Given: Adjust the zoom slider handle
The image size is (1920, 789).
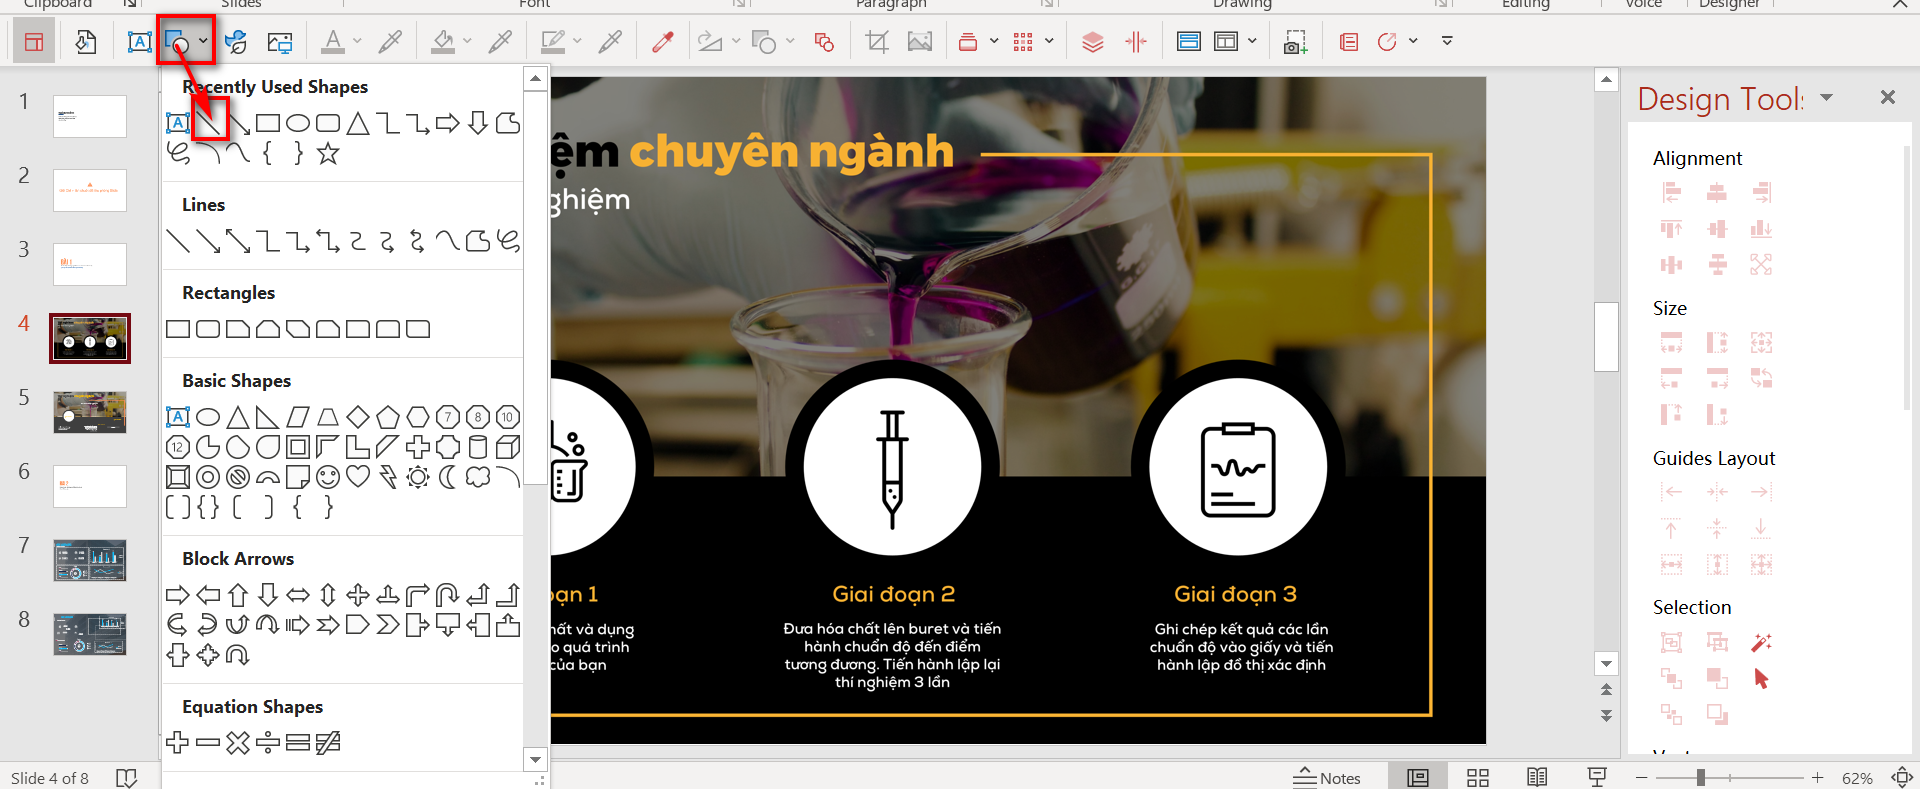Looking at the screenshot, I should [1700, 777].
